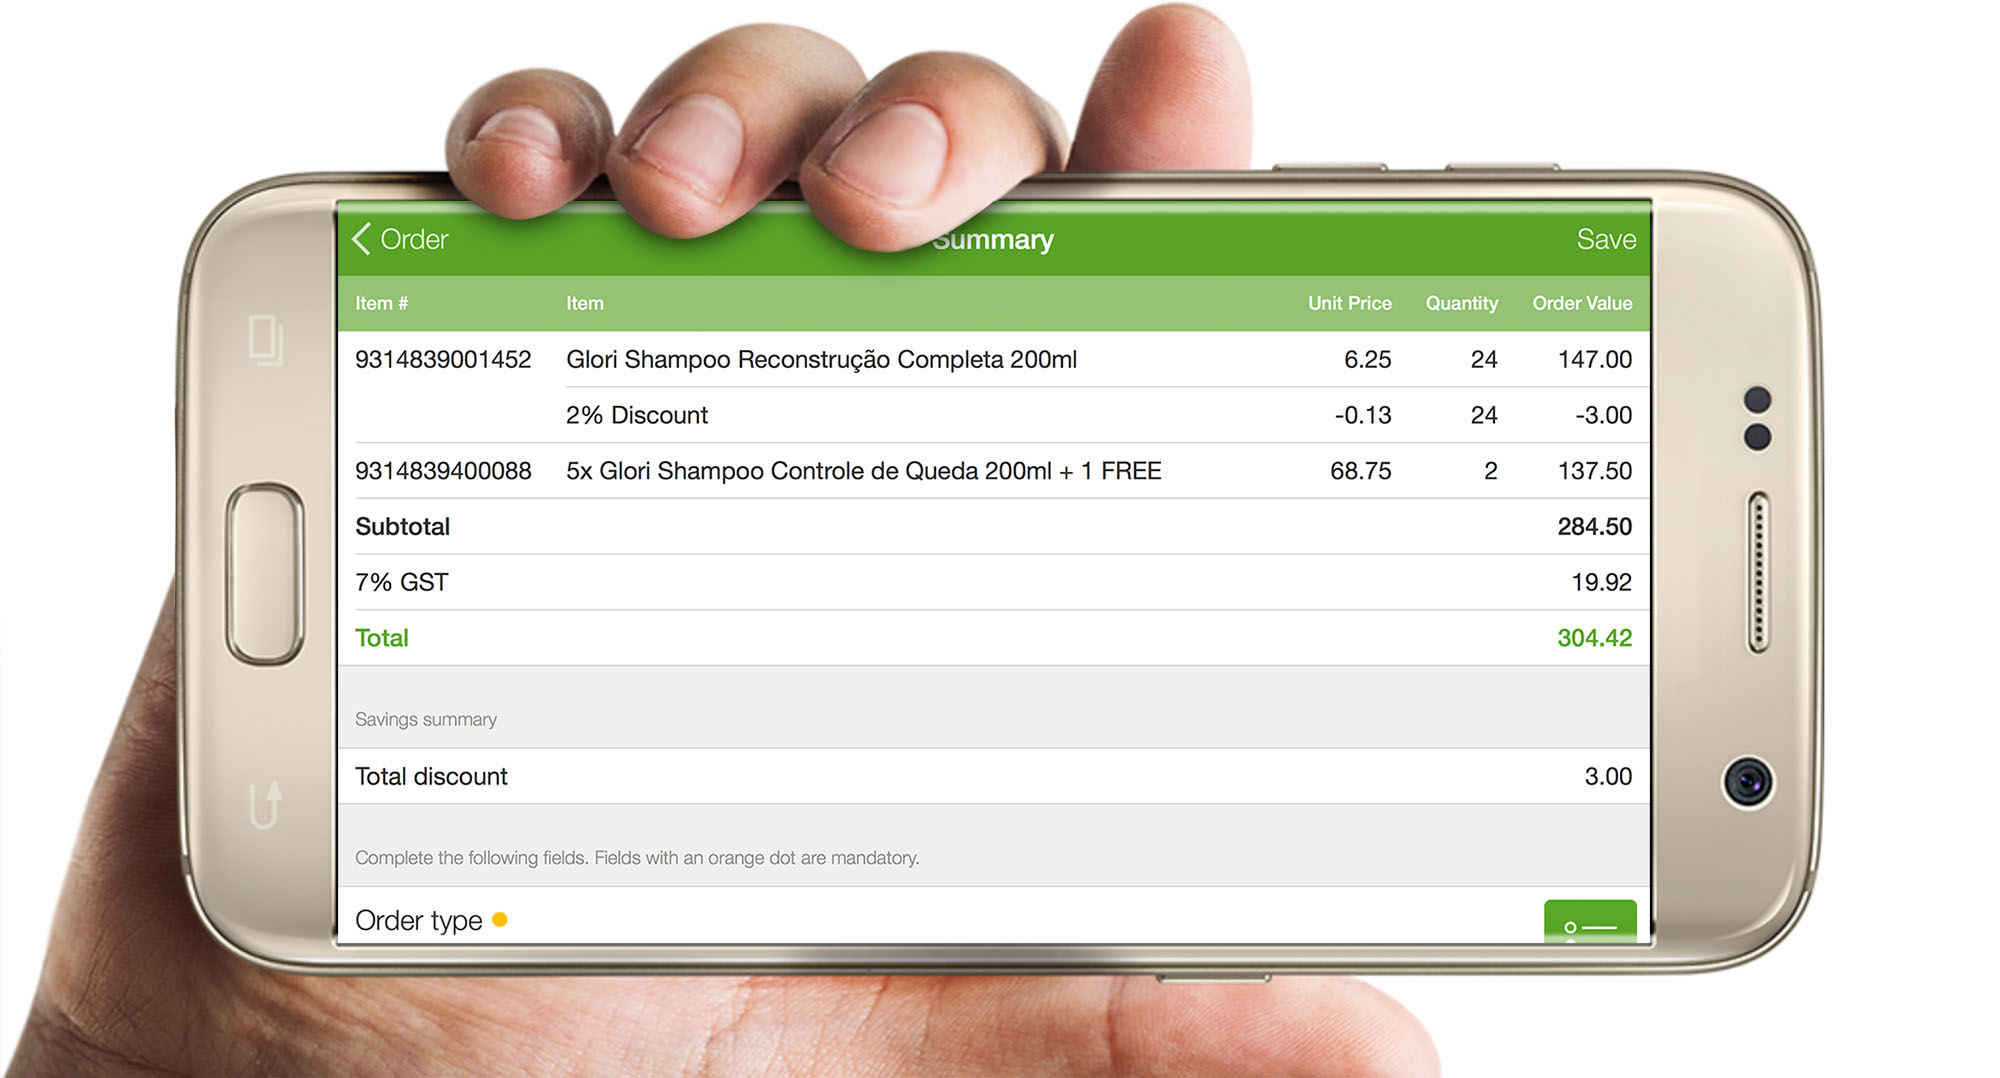Tap the back chevron beside Order
2000x1078 pixels.
point(361,239)
